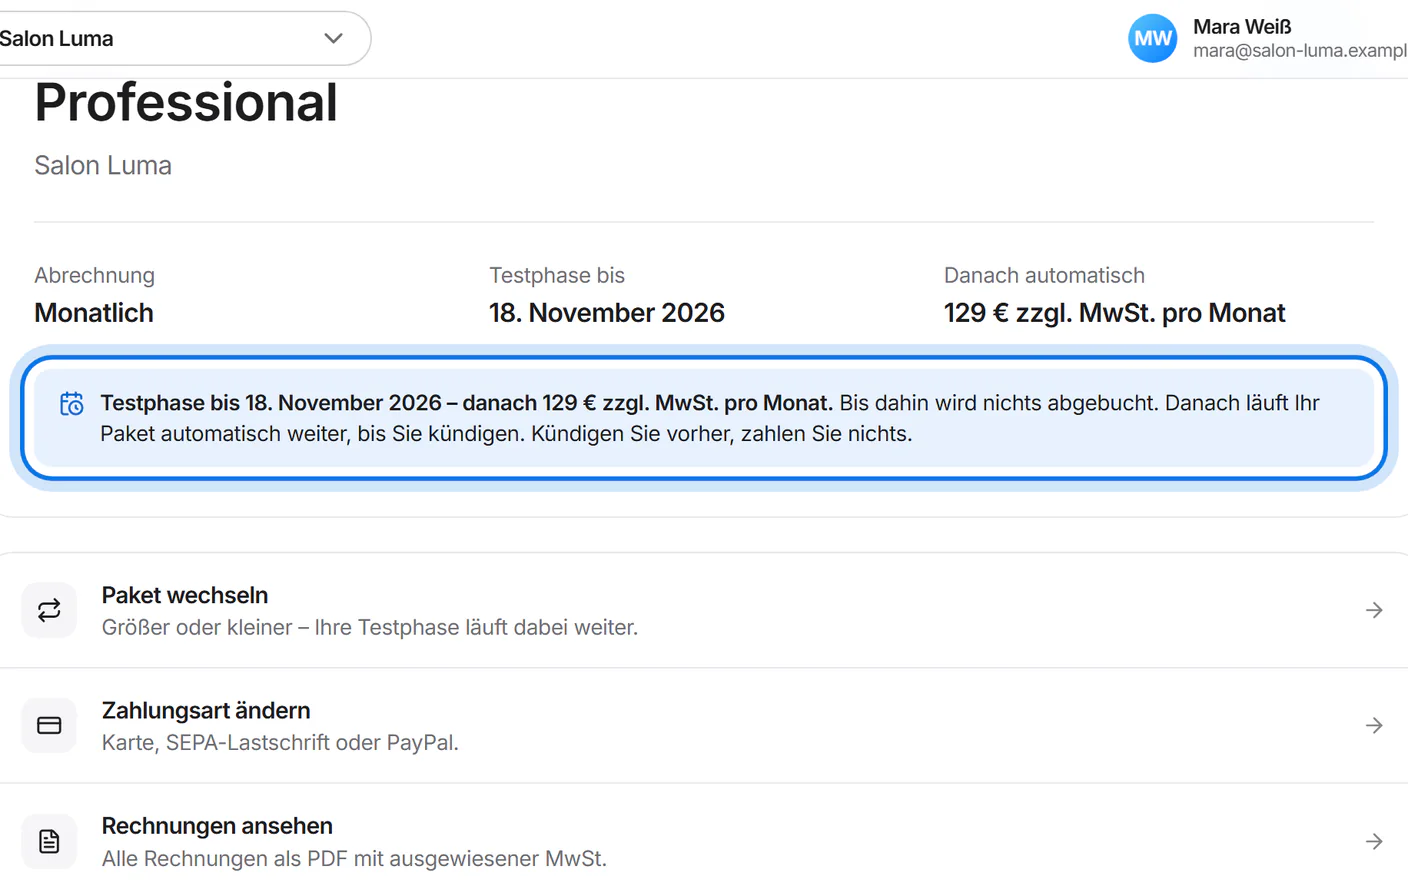Open the Salon Luma dropdown selector
Image resolution: width=1408 pixels, height=880 pixels.
180,38
